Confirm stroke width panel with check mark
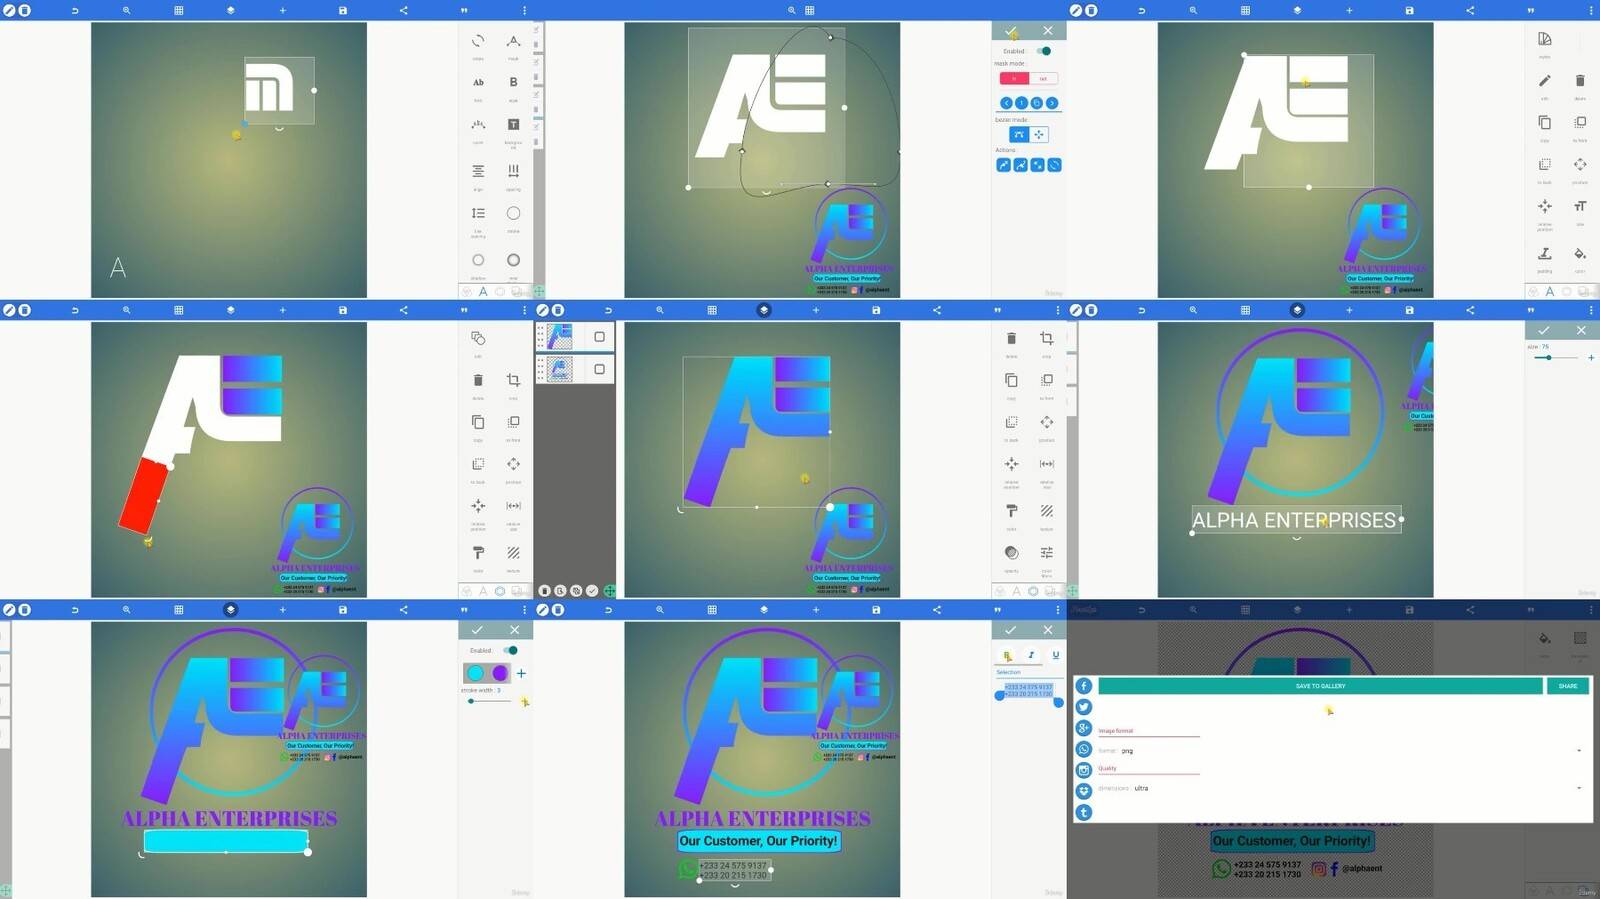1600x899 pixels. pyautogui.click(x=477, y=630)
